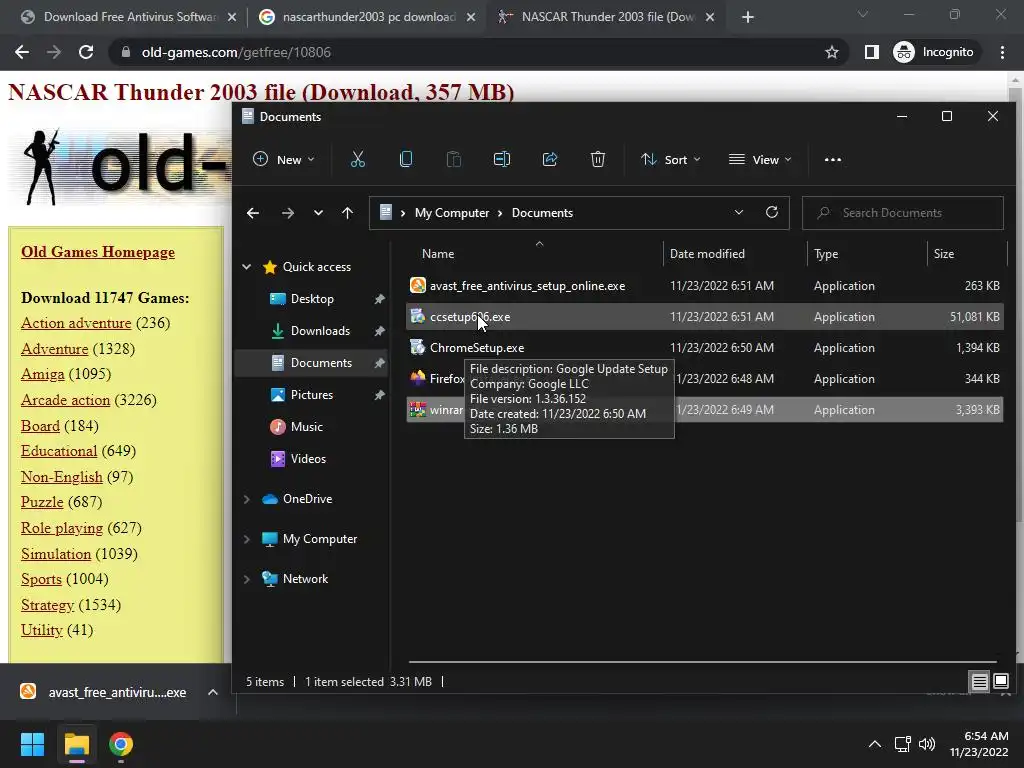Click the Cut scissors icon in Explorer toolbar
1024x768 pixels.
358,159
